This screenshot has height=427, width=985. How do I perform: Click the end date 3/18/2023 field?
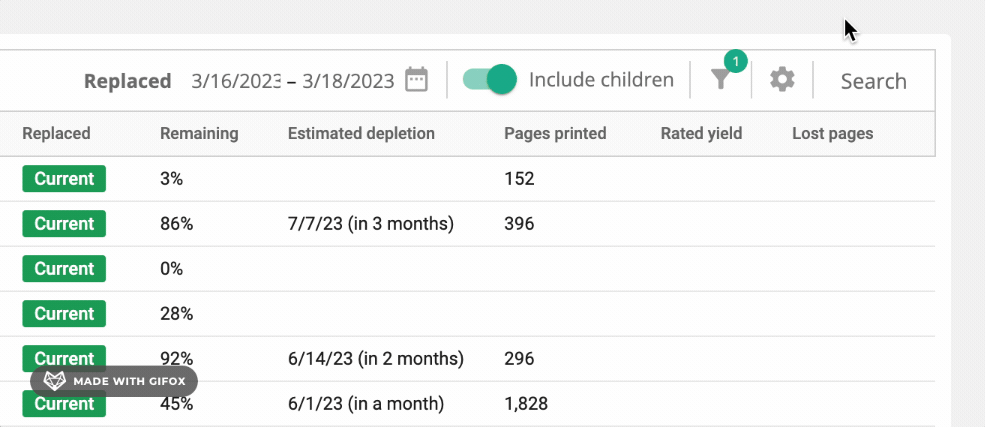[x=348, y=81]
